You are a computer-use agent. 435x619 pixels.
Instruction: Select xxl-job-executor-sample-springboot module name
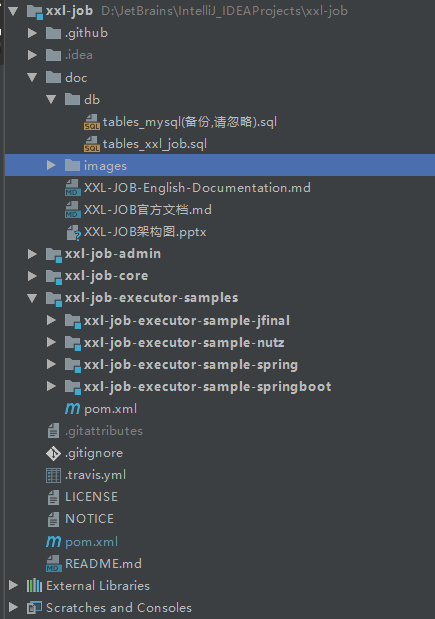208,387
